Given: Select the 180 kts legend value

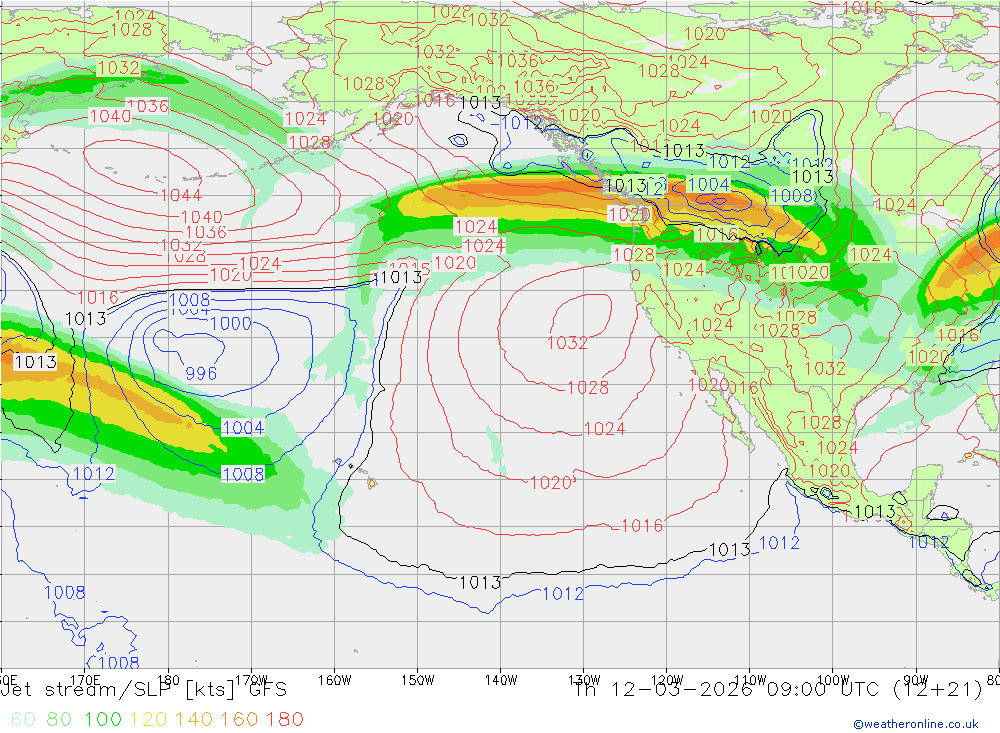Looking at the screenshot, I should coord(284,720).
